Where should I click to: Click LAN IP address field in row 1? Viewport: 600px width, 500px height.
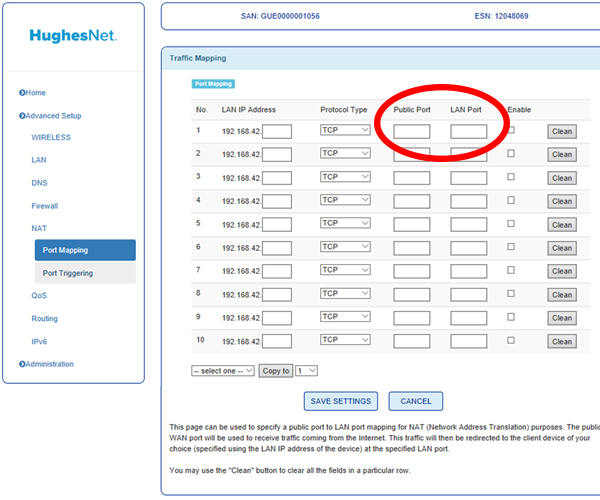coord(277,132)
